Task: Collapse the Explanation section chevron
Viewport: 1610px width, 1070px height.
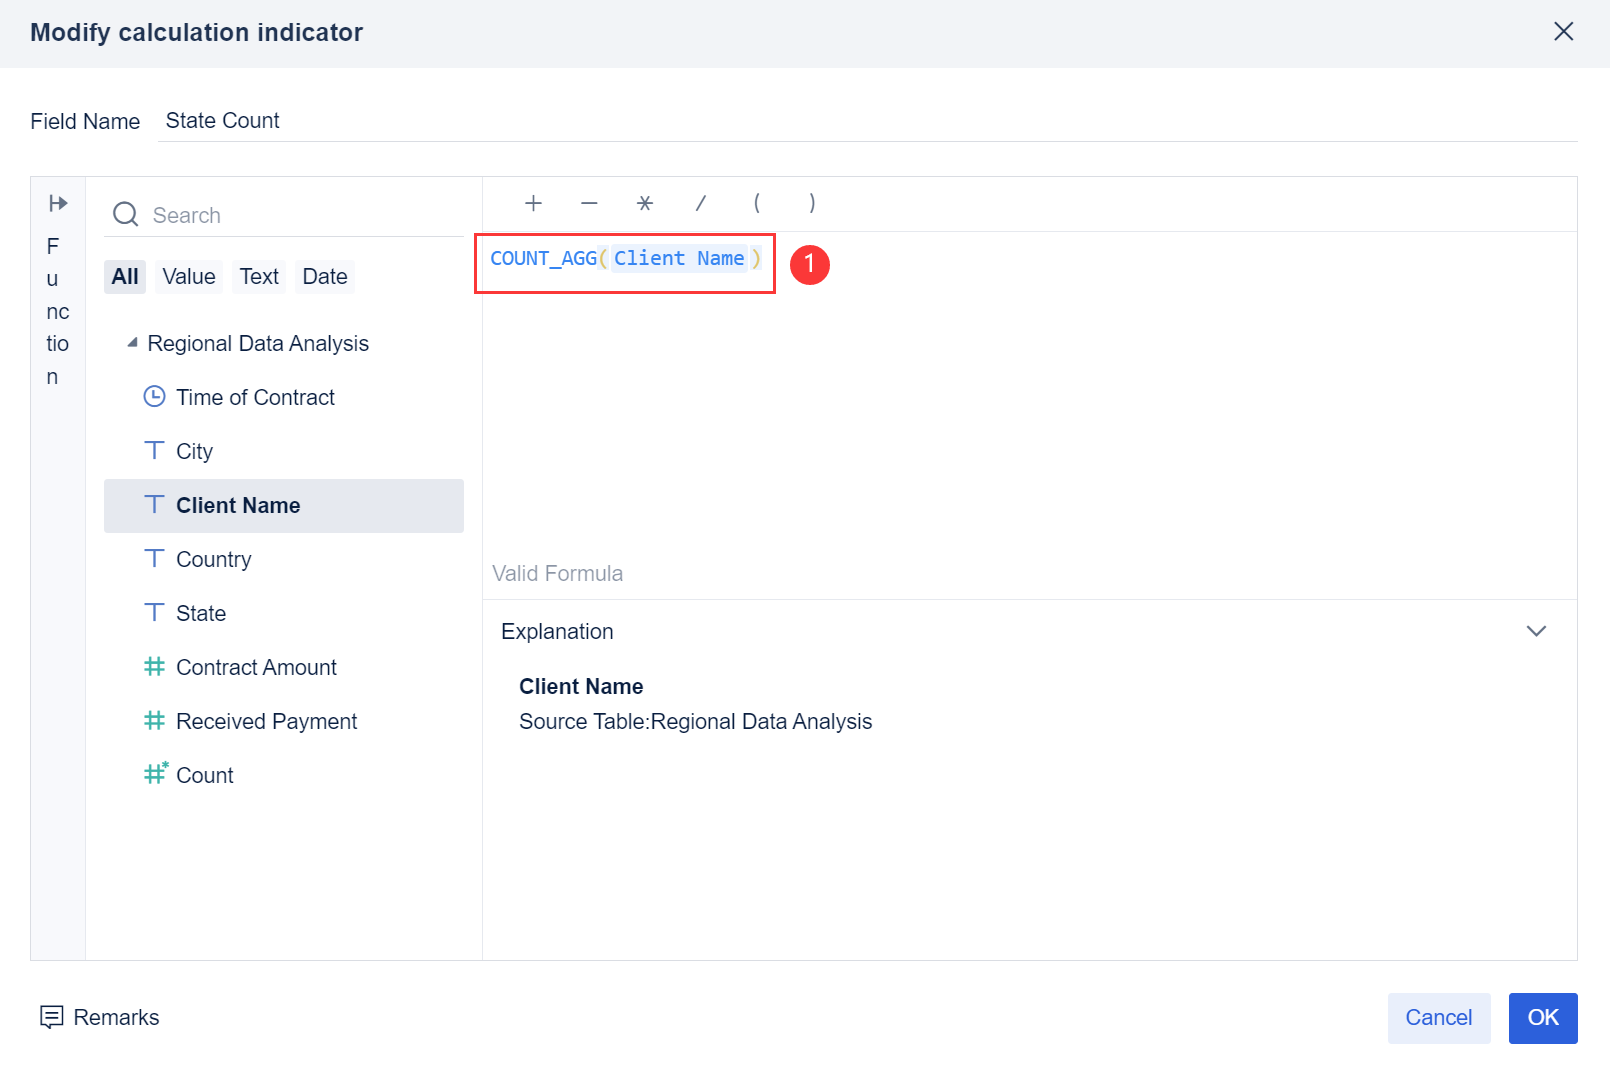Action: [x=1536, y=631]
